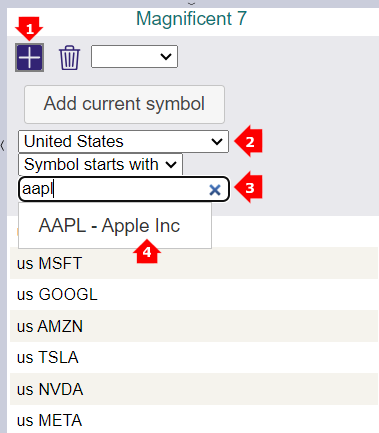
Task: Expand the Symbol starts with dropdown
Action: click(100, 164)
